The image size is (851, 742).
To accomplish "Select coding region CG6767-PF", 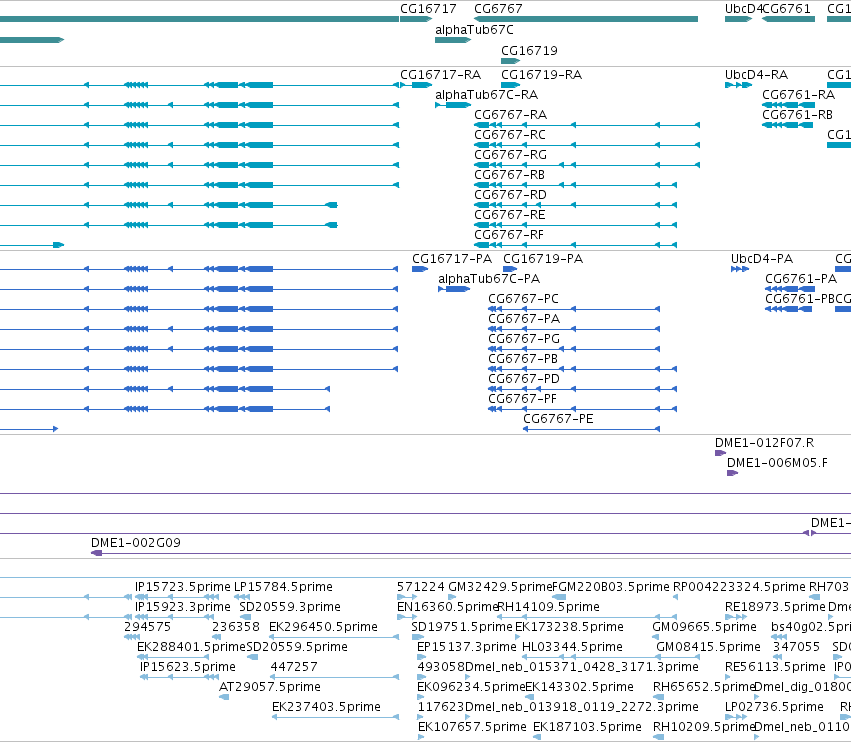I will [x=522, y=398].
